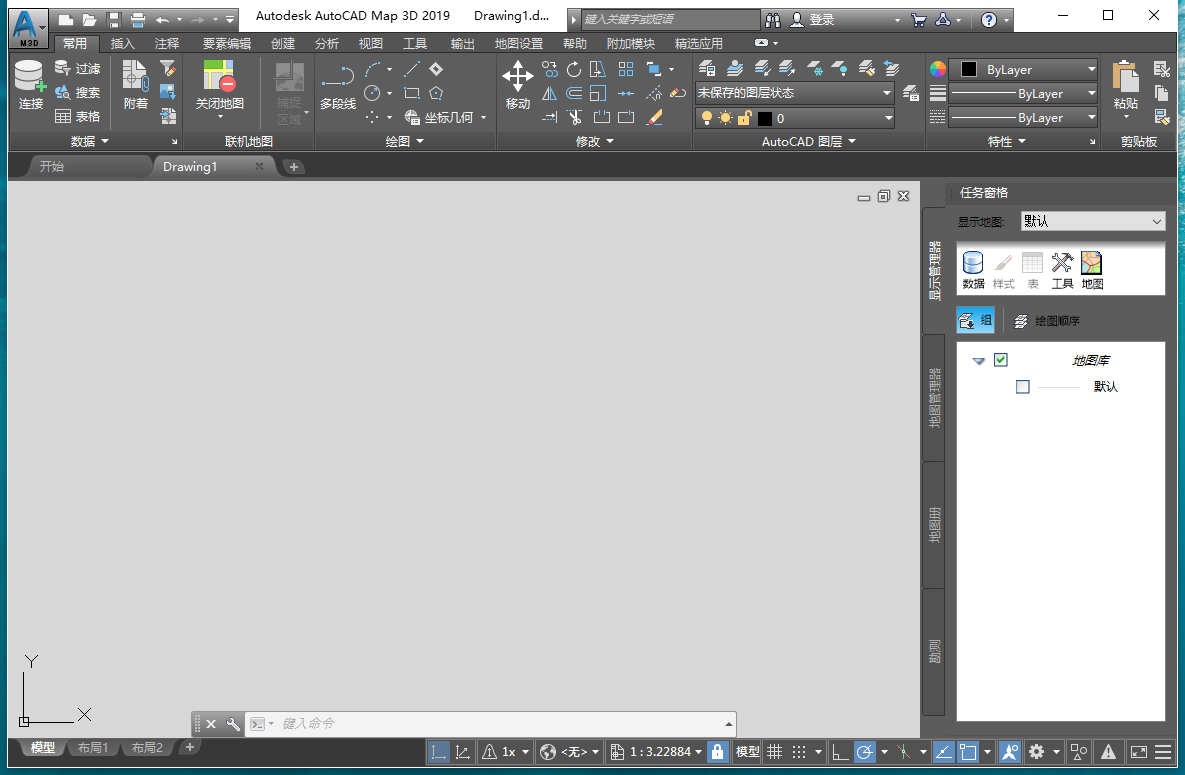Switch to the 布局1 tab
The image size is (1185, 775).
pos(91,747)
